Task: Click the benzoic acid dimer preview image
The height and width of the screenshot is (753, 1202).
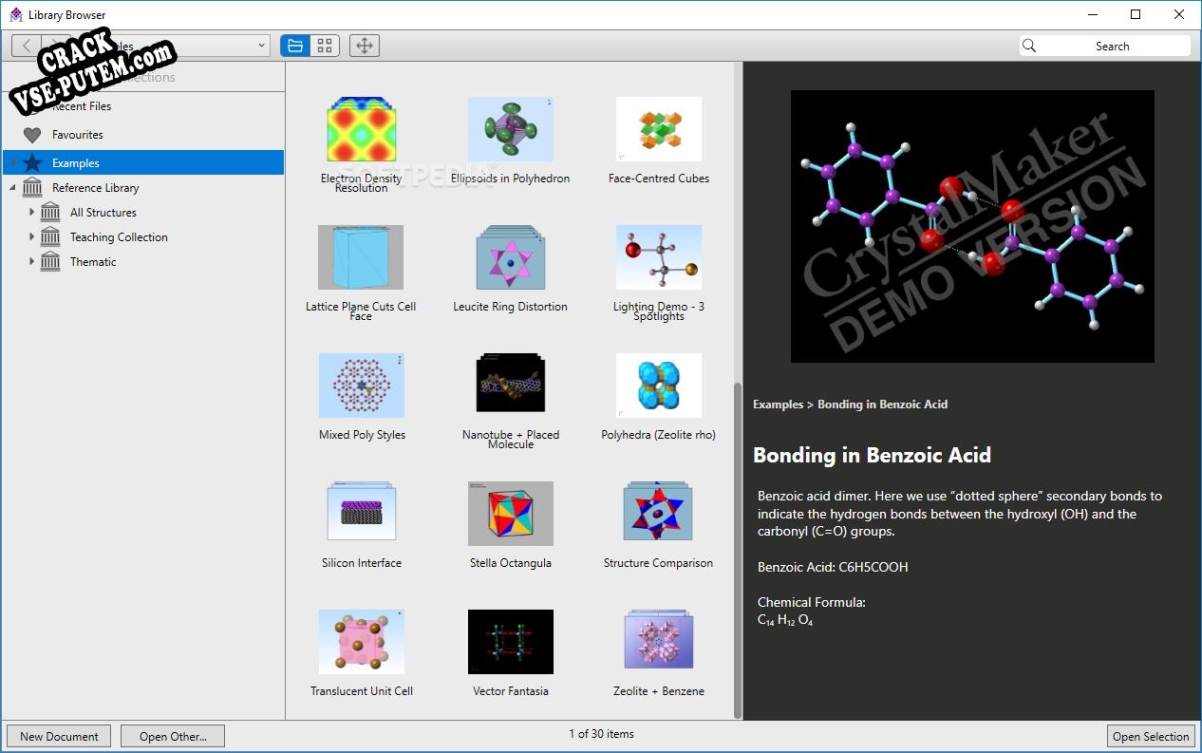Action: point(972,226)
